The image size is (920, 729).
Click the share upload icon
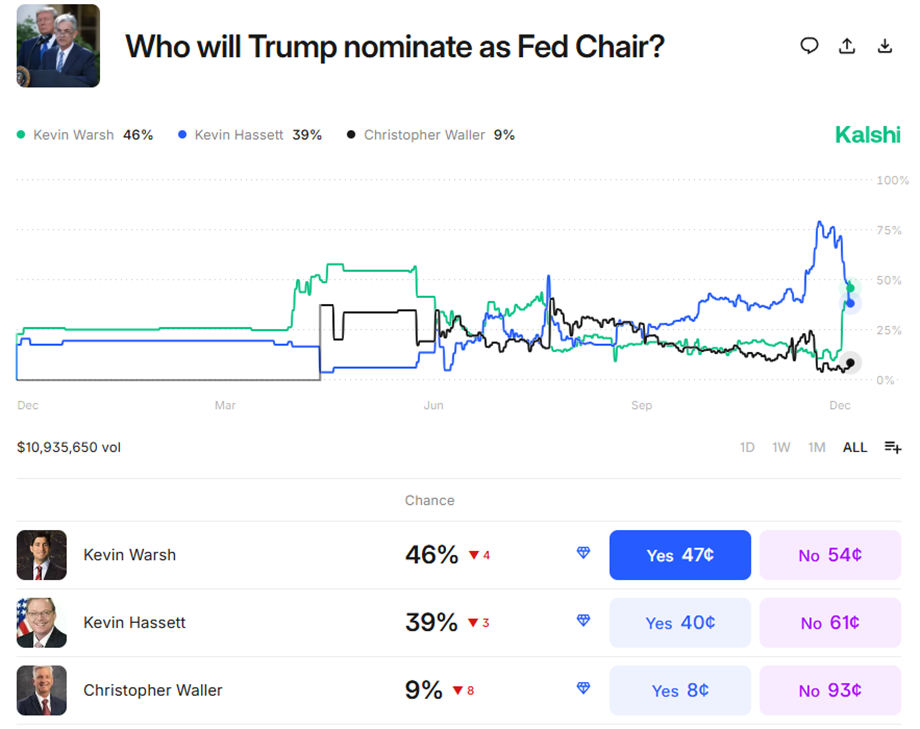point(847,46)
